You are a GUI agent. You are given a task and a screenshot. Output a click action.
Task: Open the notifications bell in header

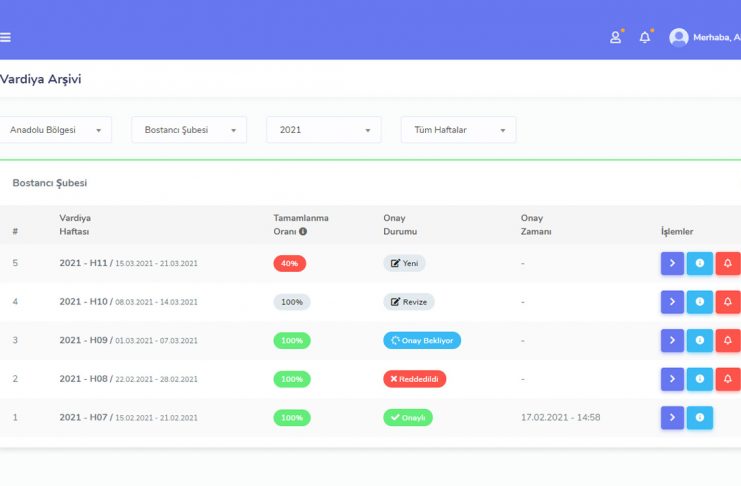click(645, 37)
